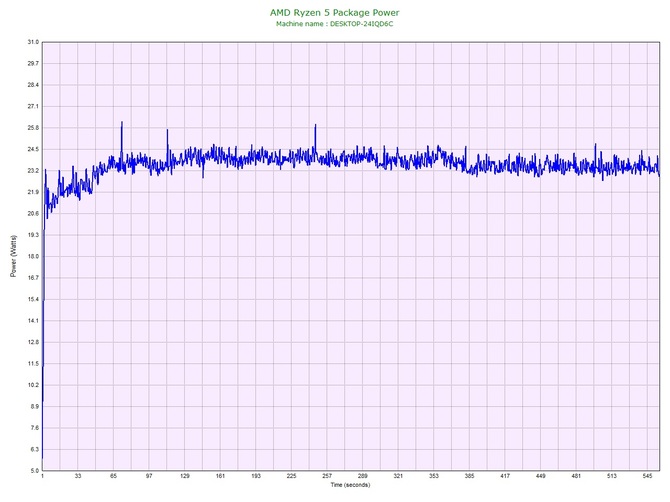
Task: Click the 6.3 y-axis tick label
Action: coord(34,449)
